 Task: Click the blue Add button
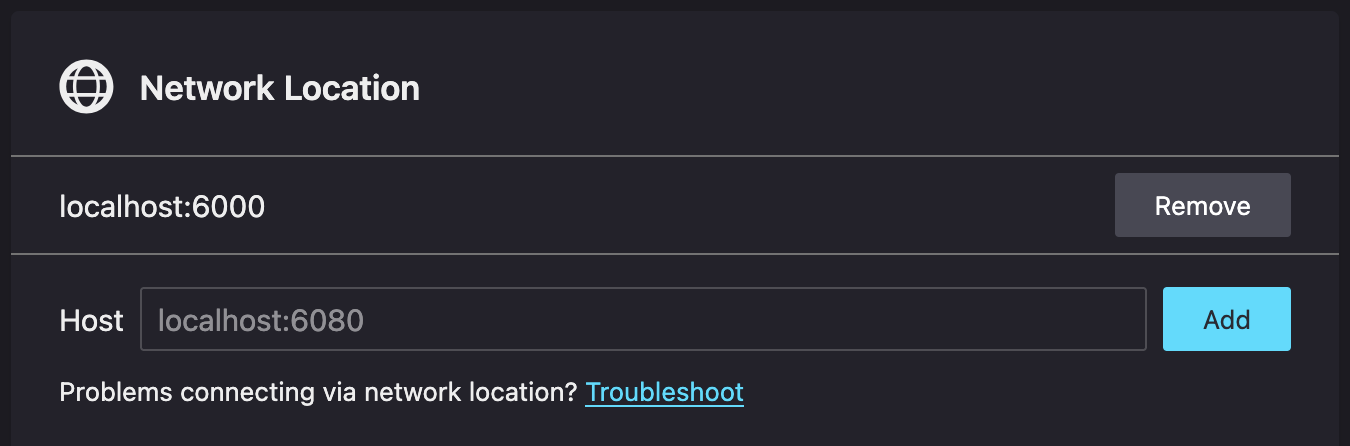[1226, 319]
